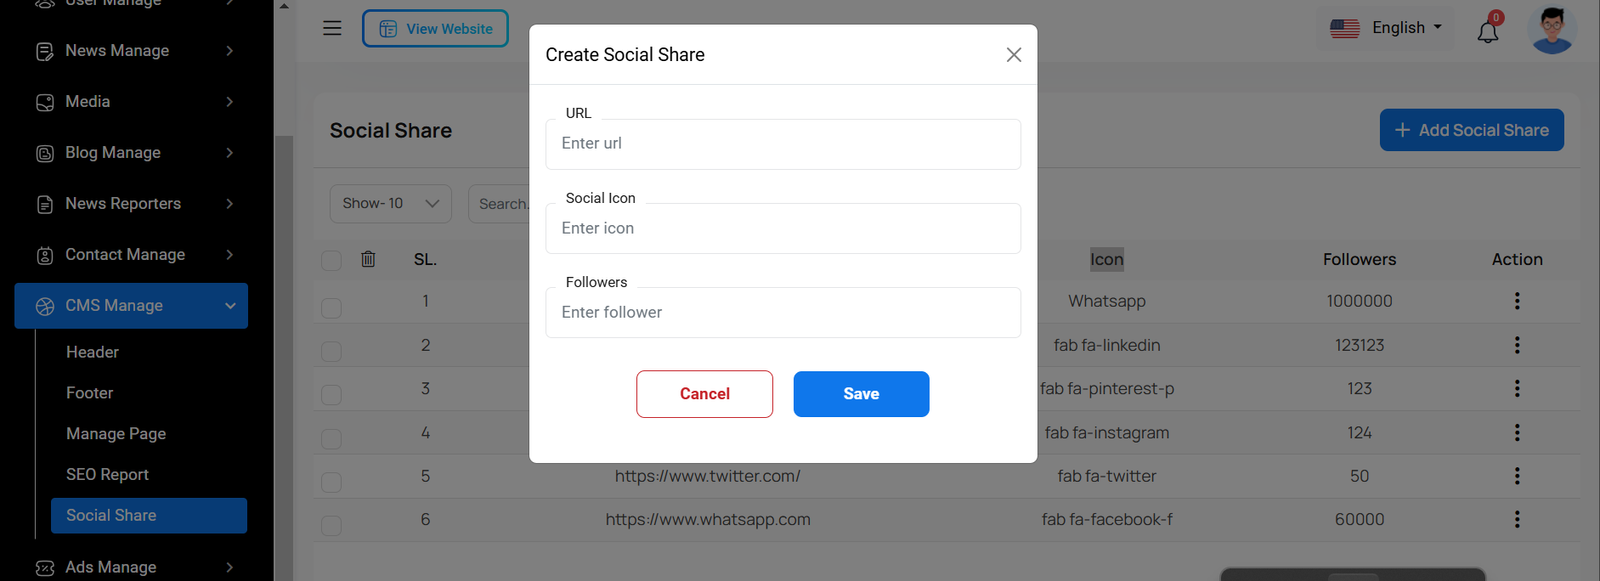
Task: Click the Contact Manage sidebar icon
Action: [45, 255]
